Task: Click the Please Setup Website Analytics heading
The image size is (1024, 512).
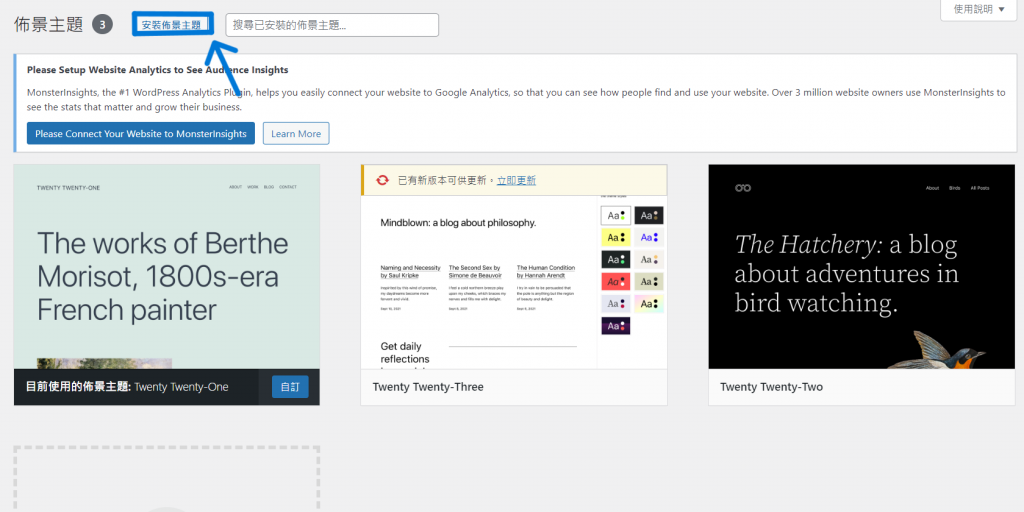Action: 157,69
